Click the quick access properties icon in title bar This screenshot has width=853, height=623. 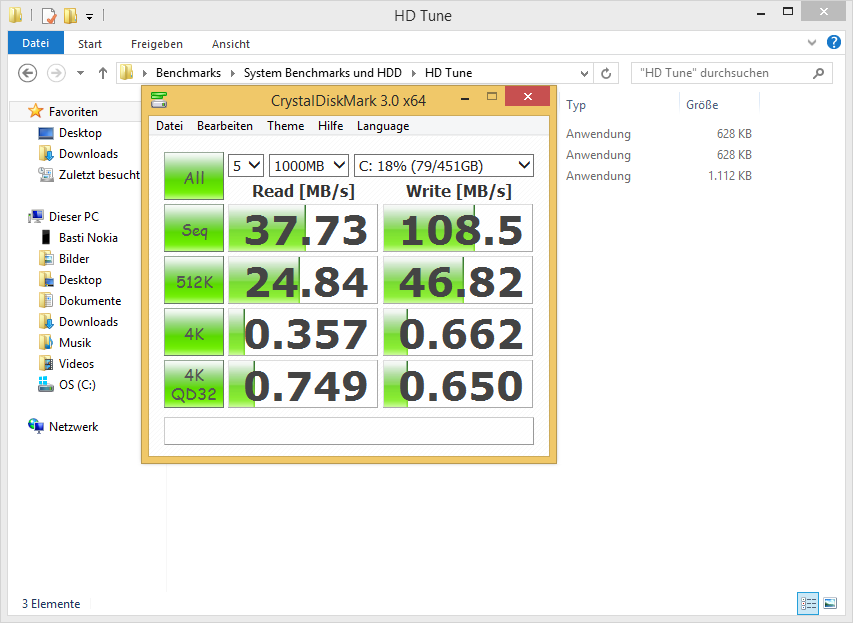[48, 15]
